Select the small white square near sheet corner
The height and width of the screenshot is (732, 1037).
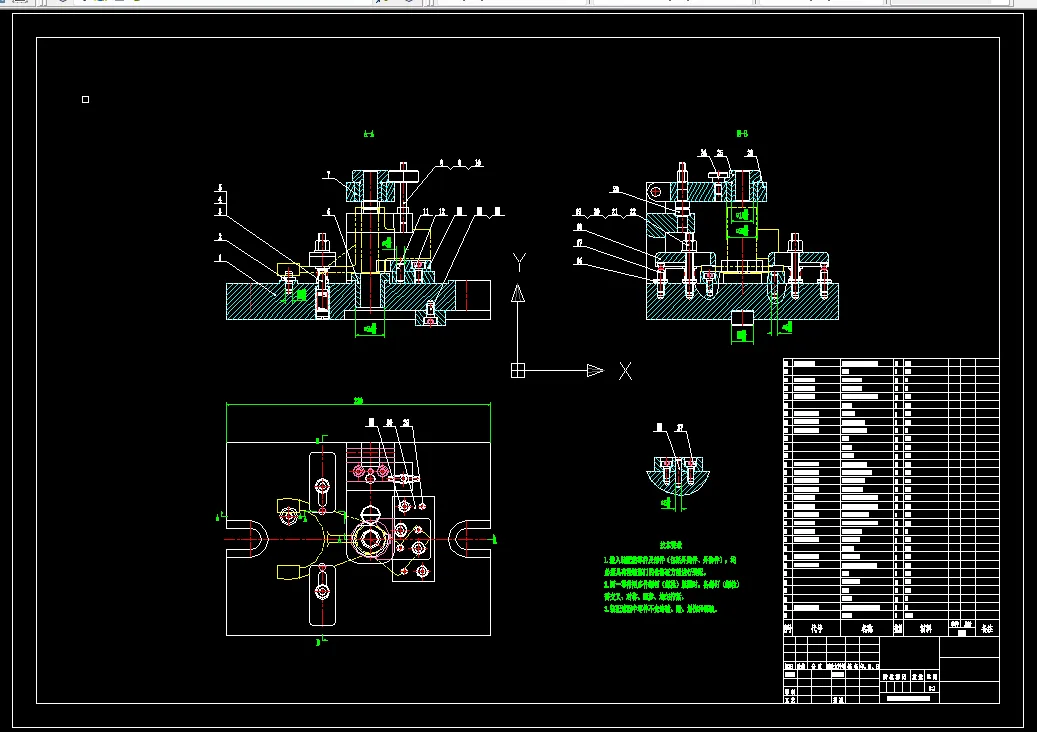click(x=85, y=99)
